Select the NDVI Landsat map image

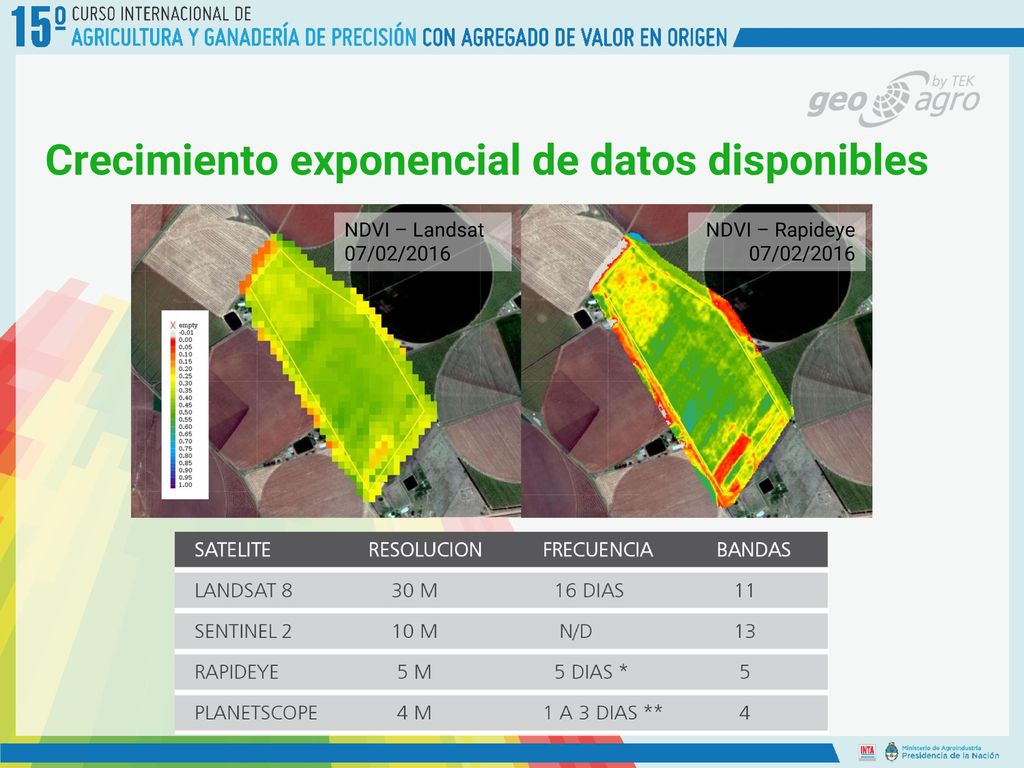click(326, 360)
